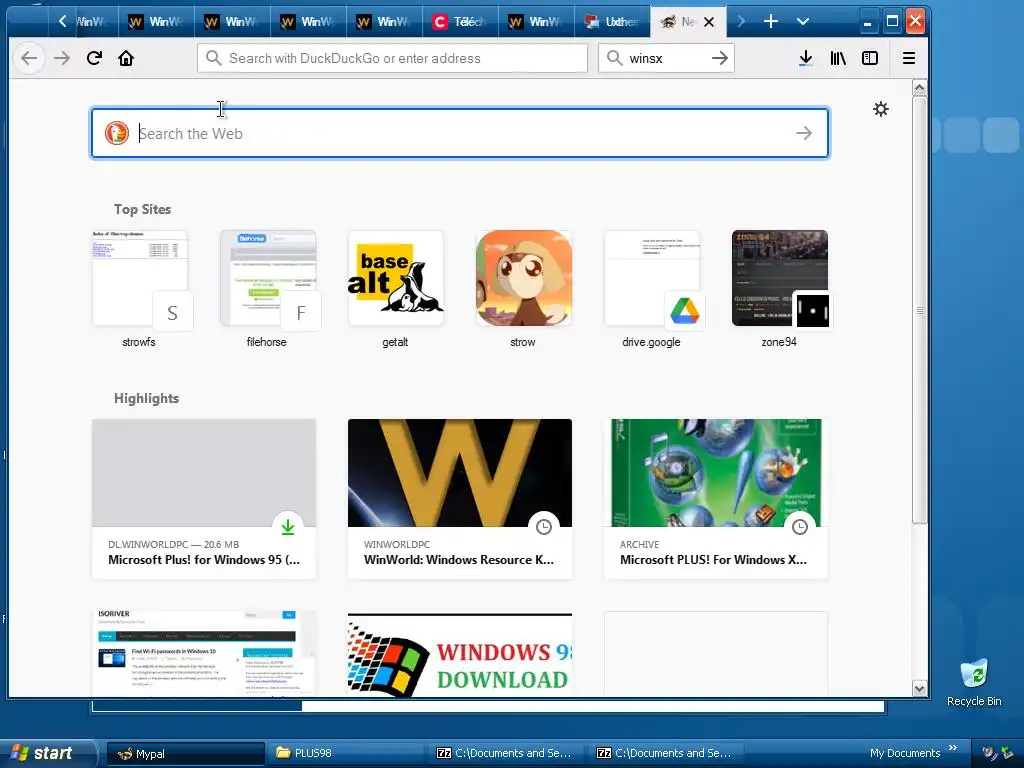The width and height of the screenshot is (1024, 768).
Task: Click the vertical scrollbar thumb
Action: 920,310
